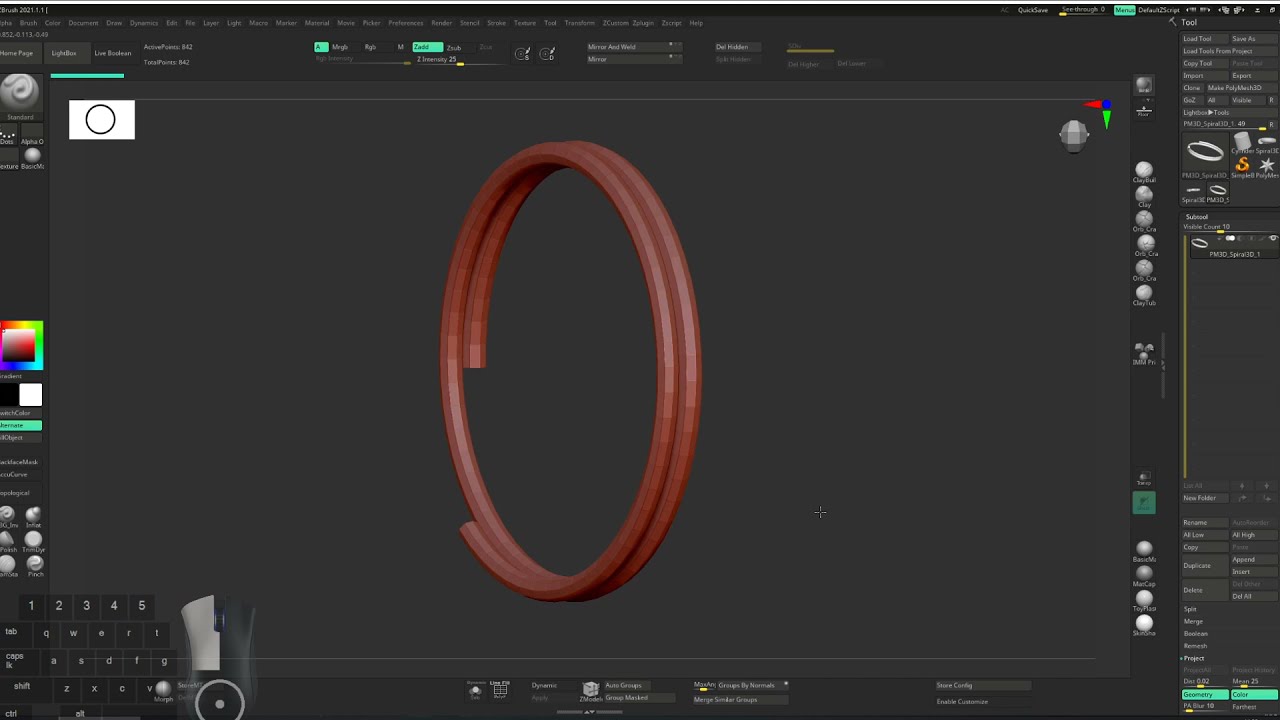Select the Cylinder3D tool thumbnail
Viewport: 1280px width, 720px height.
[x=1242, y=142]
